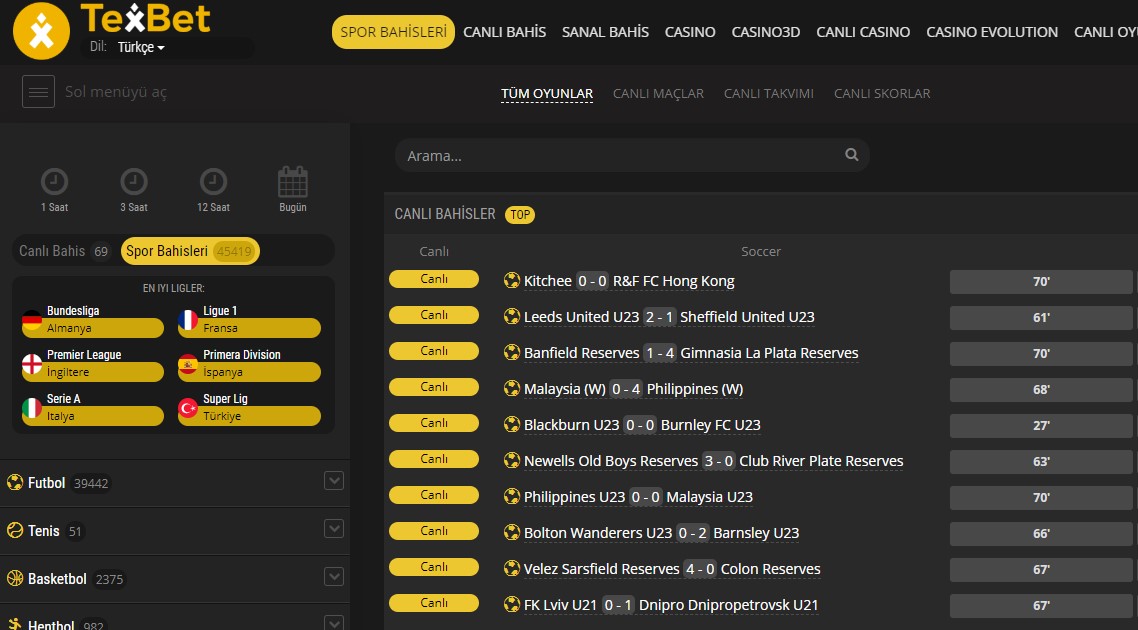The height and width of the screenshot is (630, 1138).
Task: Click the Bugün calendar icon
Action: [293, 182]
